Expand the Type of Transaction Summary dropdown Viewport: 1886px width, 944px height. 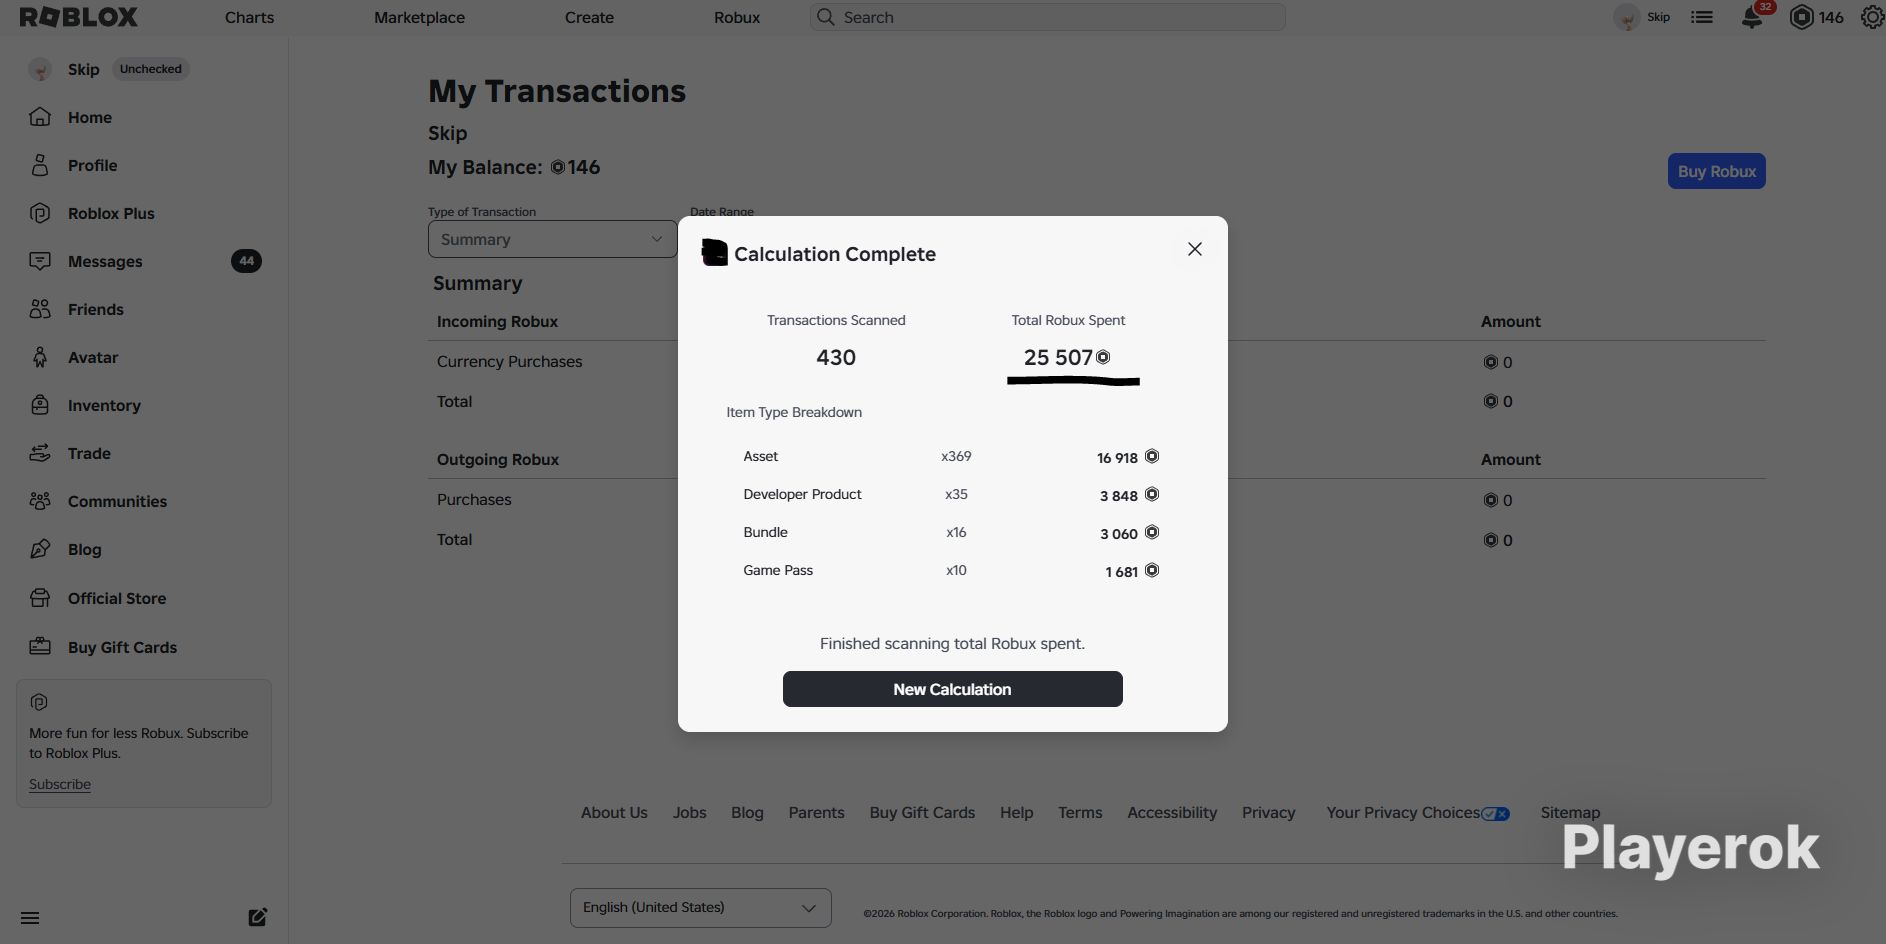coord(552,239)
